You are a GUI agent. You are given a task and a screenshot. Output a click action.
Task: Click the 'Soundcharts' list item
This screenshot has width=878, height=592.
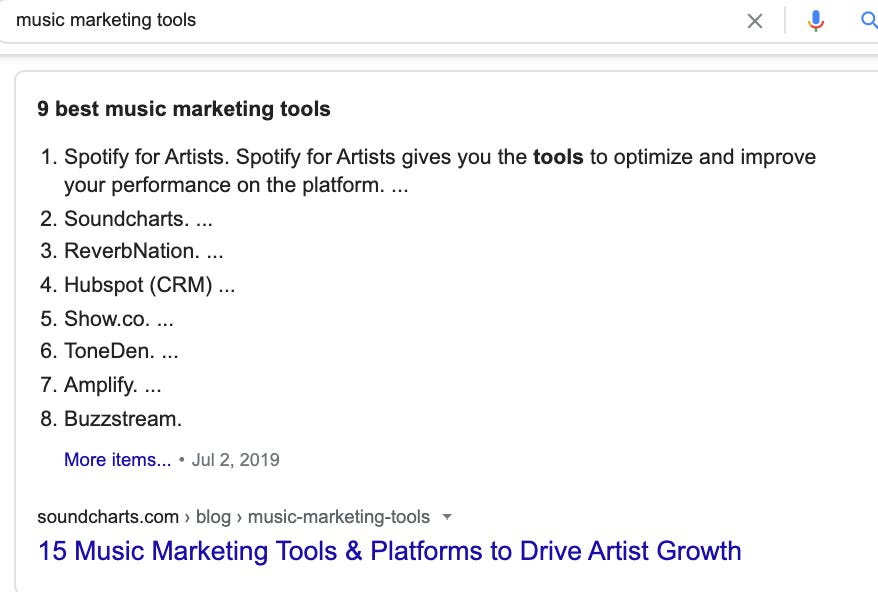[x=125, y=219]
